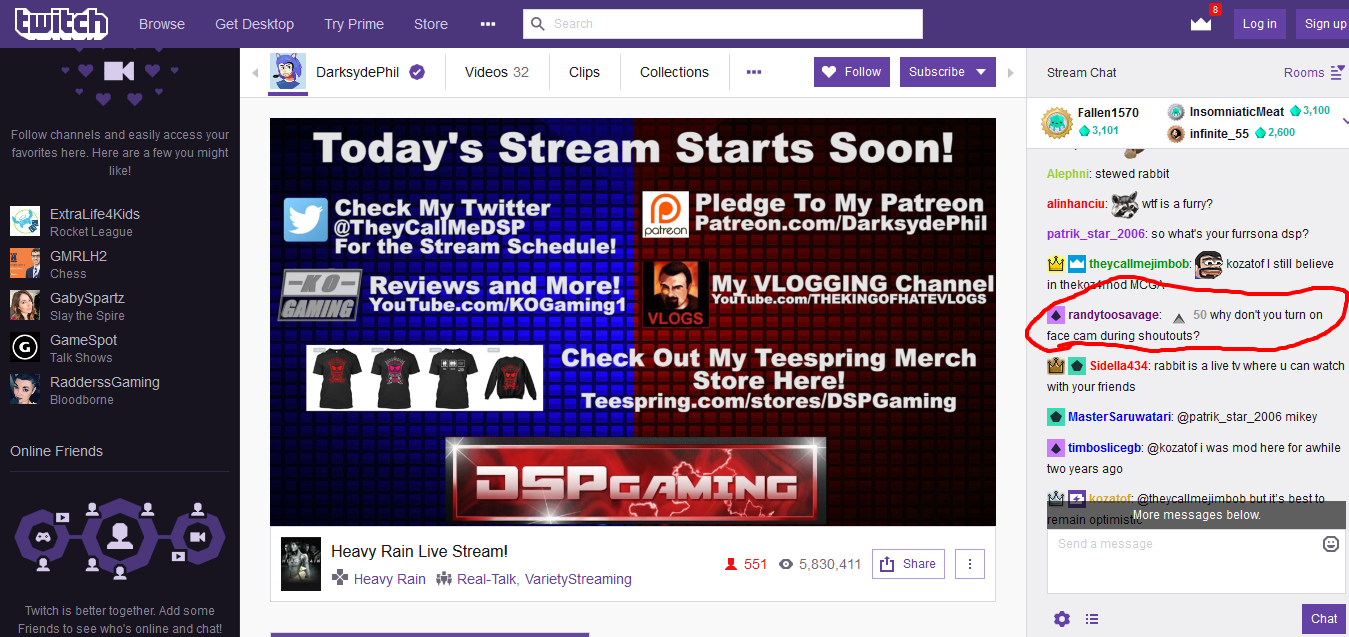
Task: Click the previous channel arrow left of avatar
Action: [x=255, y=73]
